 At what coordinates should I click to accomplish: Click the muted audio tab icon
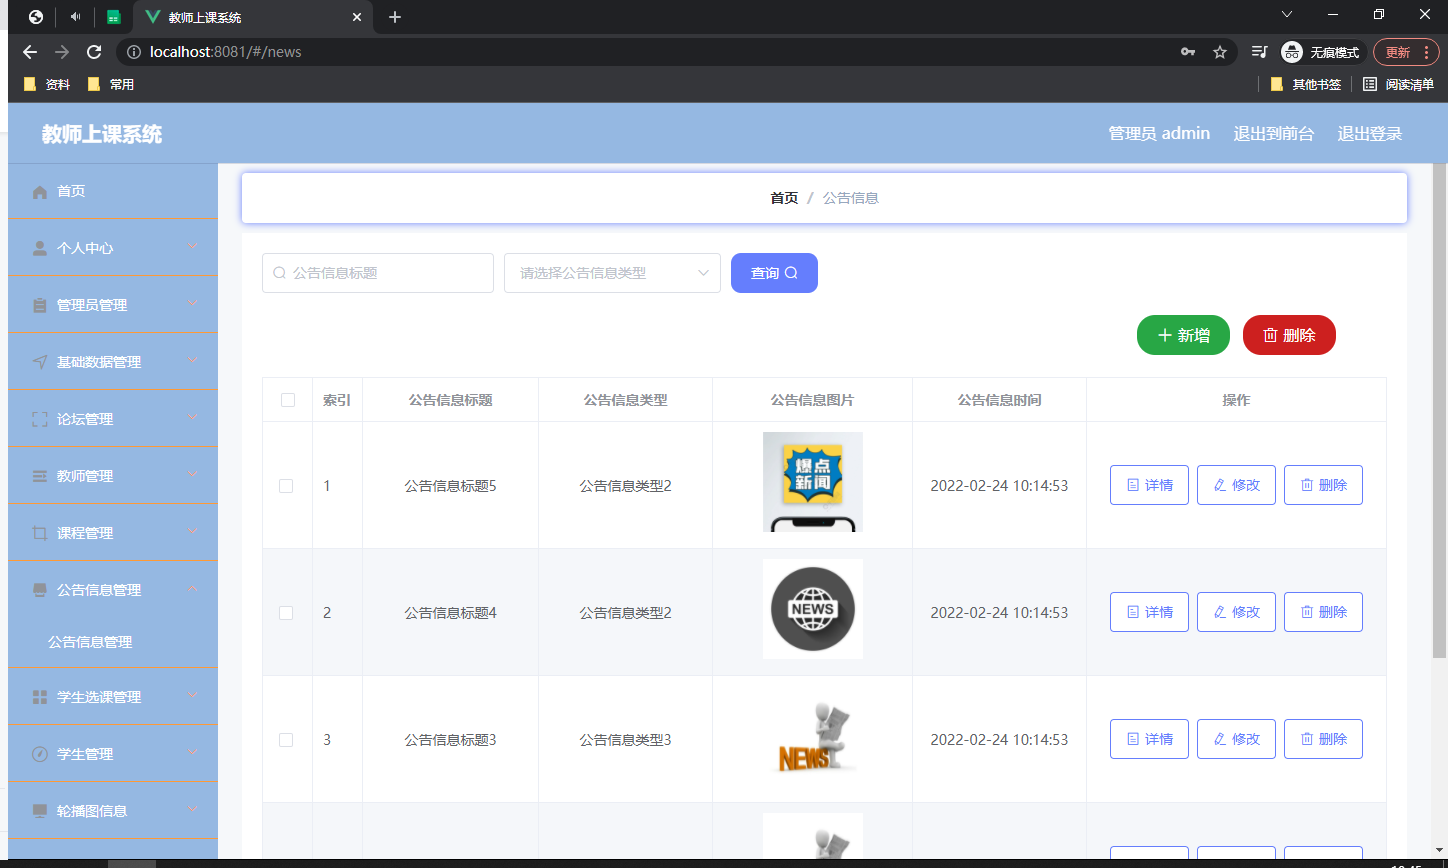76,17
